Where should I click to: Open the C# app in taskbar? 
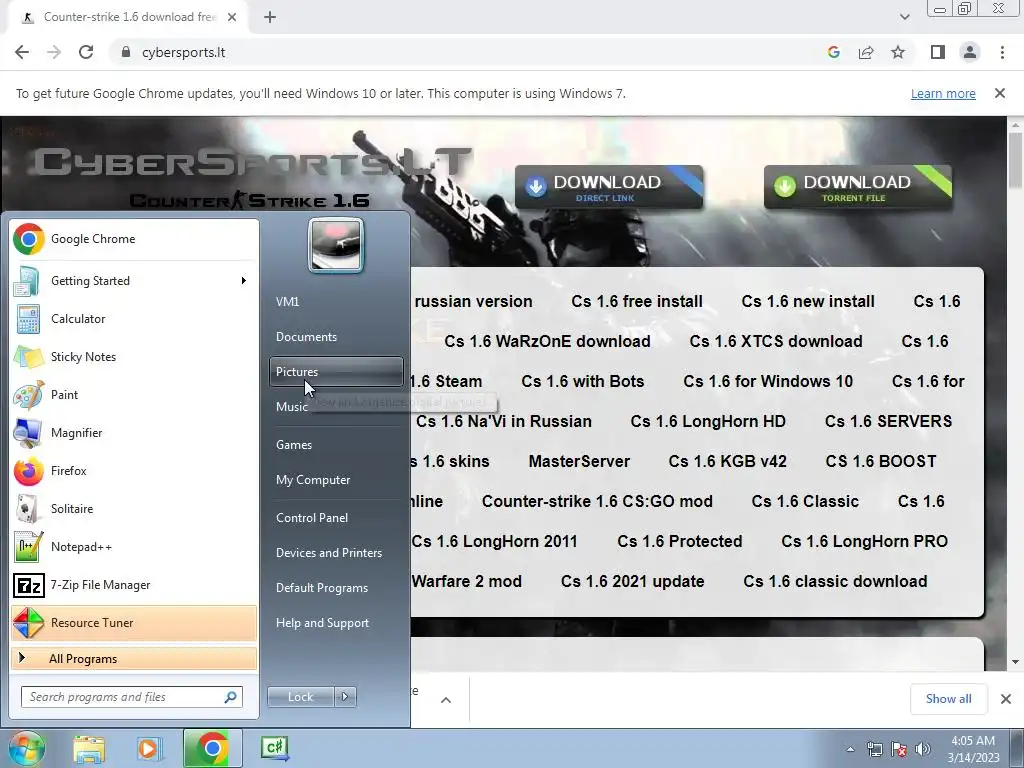tap(274, 748)
